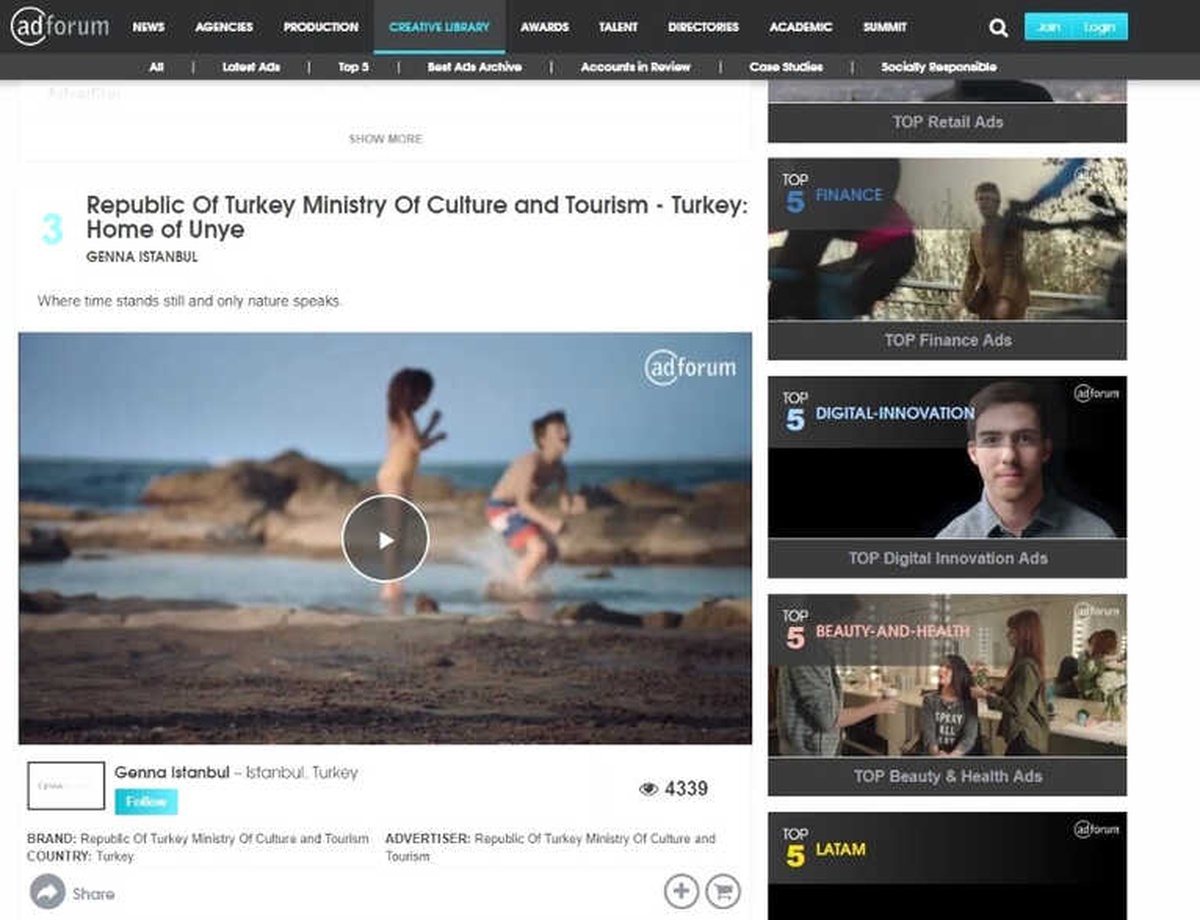Select the All submenu item
This screenshot has height=920, width=1200.
point(156,67)
